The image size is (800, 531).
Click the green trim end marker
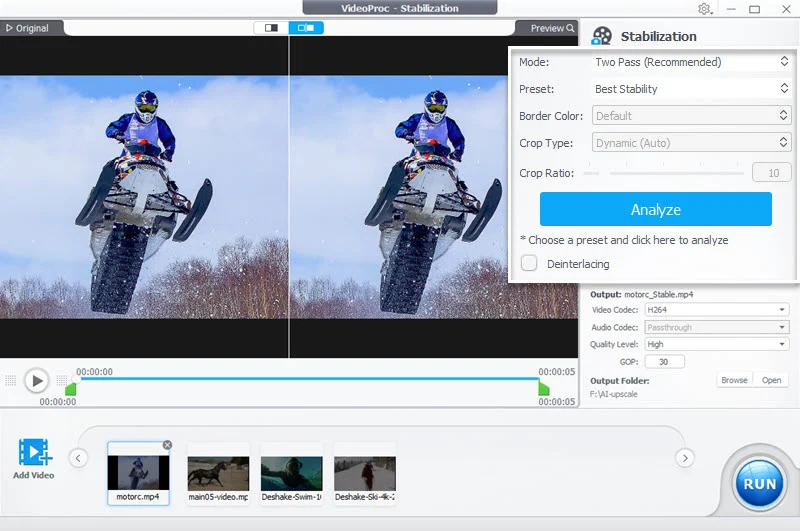(x=543, y=388)
